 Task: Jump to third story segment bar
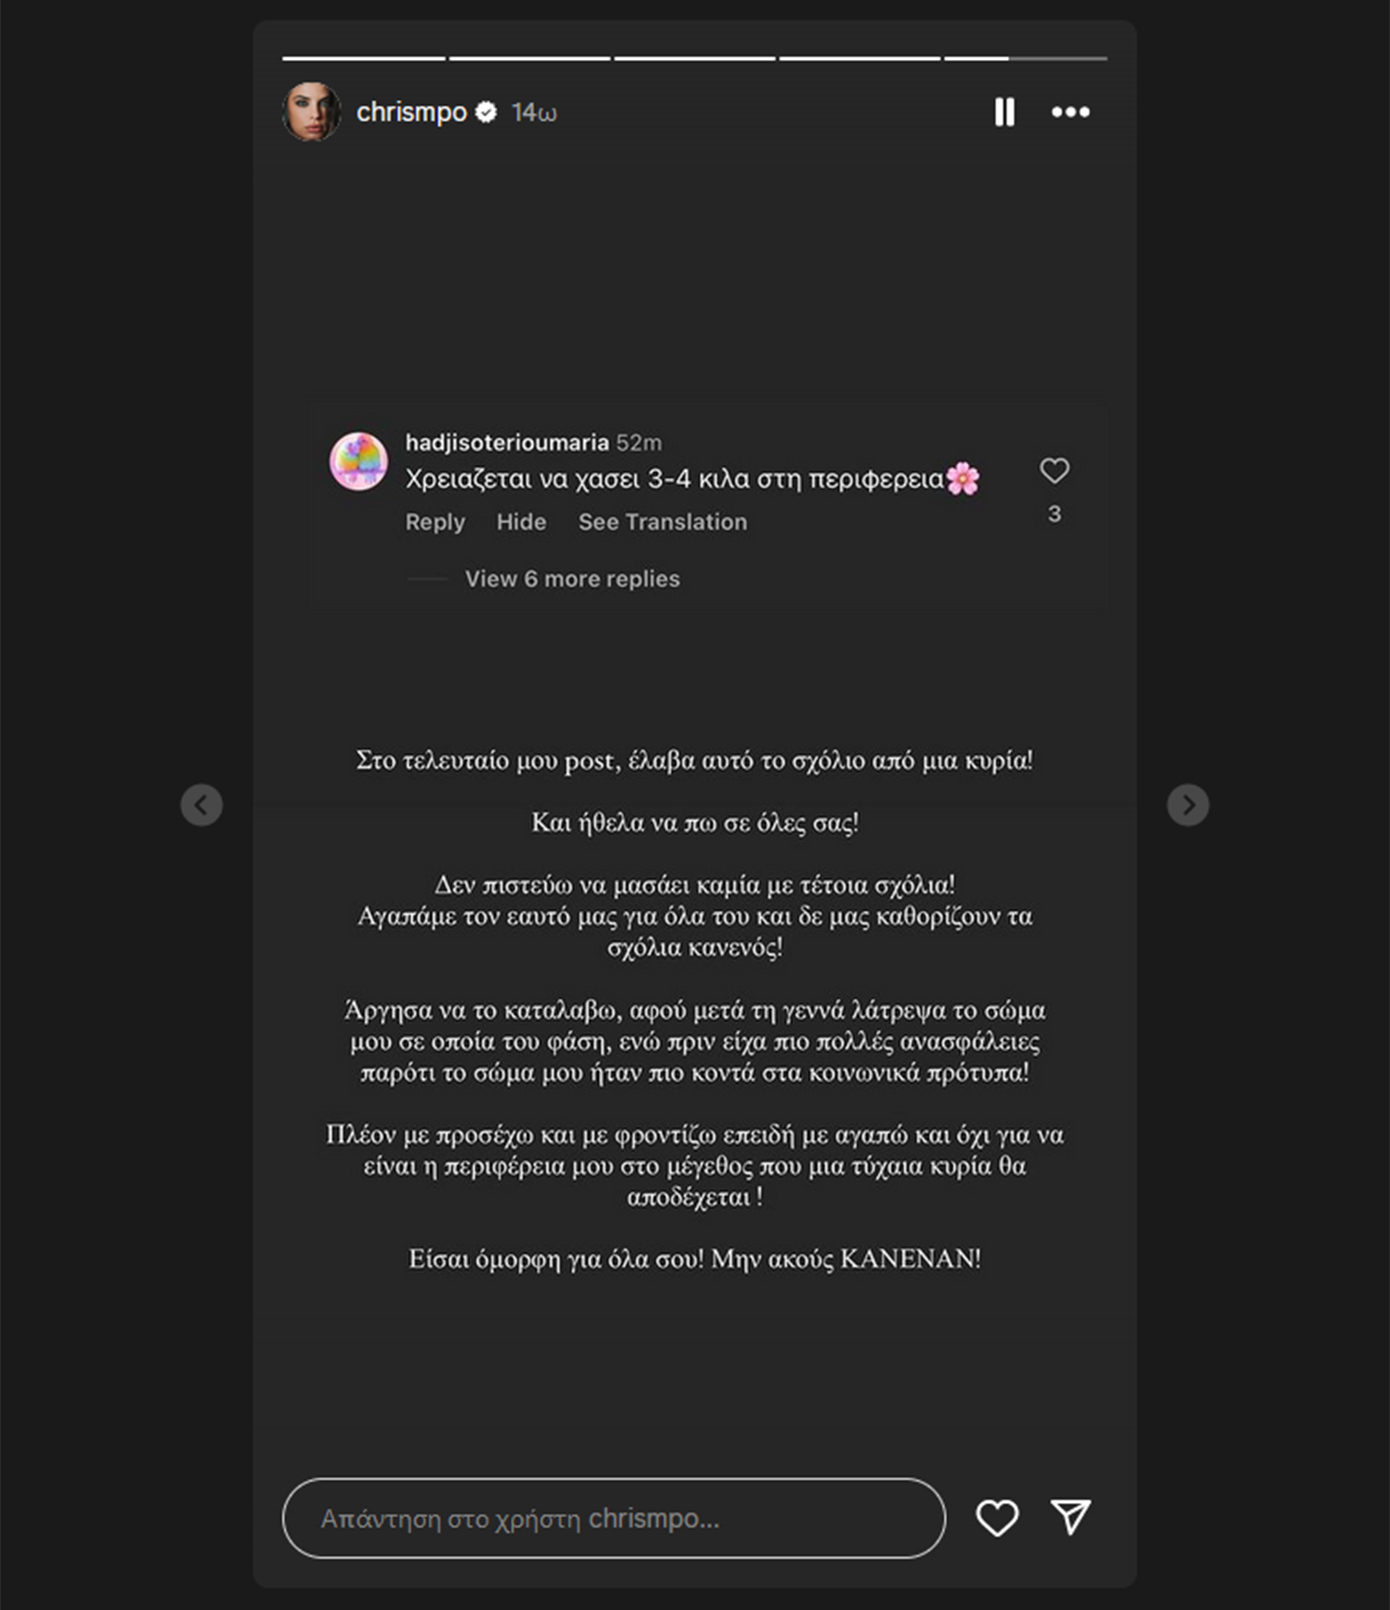(694, 59)
